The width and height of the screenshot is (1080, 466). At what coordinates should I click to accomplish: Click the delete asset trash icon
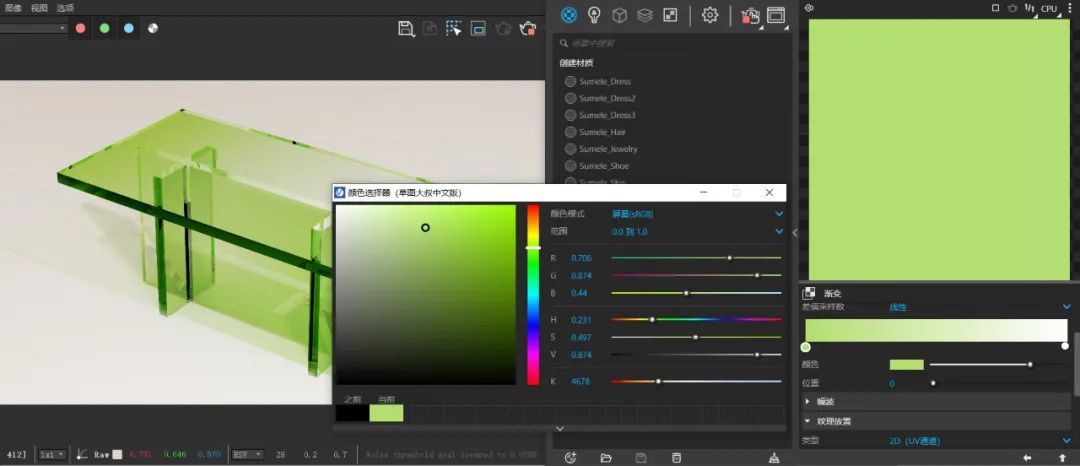(676, 458)
